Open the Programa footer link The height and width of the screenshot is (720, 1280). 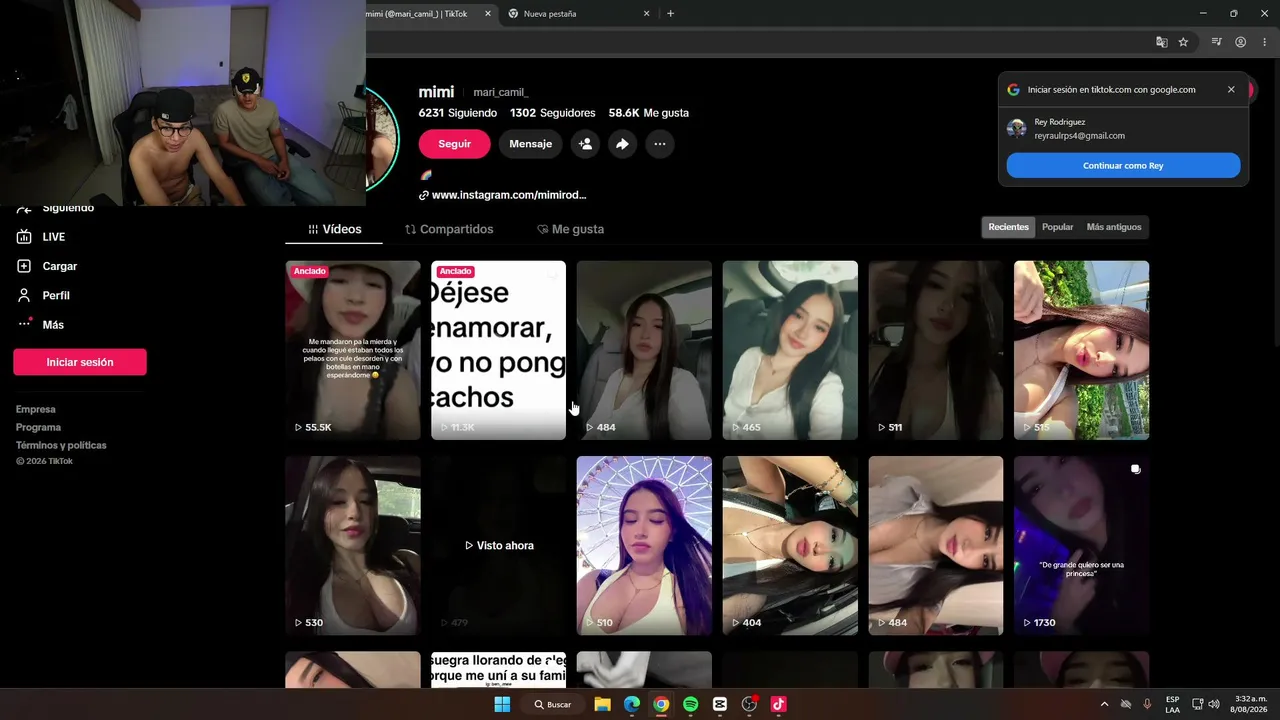pos(38,427)
